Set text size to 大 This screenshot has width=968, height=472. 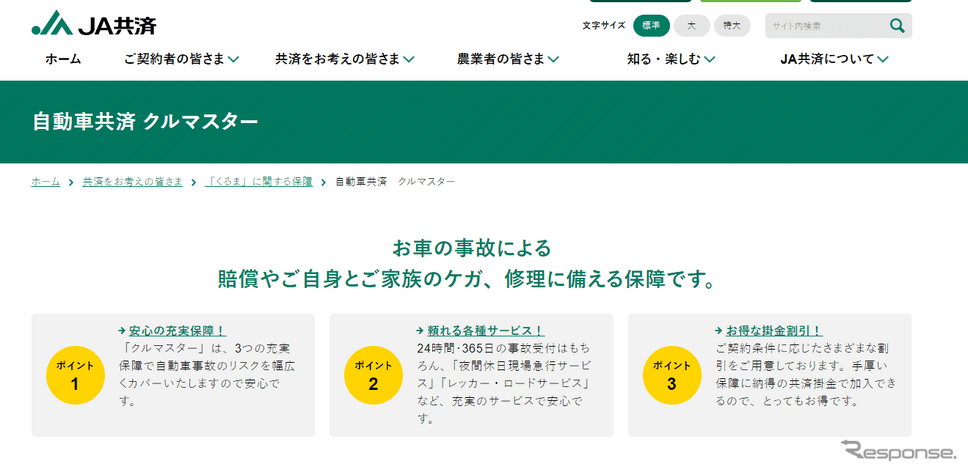[x=691, y=26]
